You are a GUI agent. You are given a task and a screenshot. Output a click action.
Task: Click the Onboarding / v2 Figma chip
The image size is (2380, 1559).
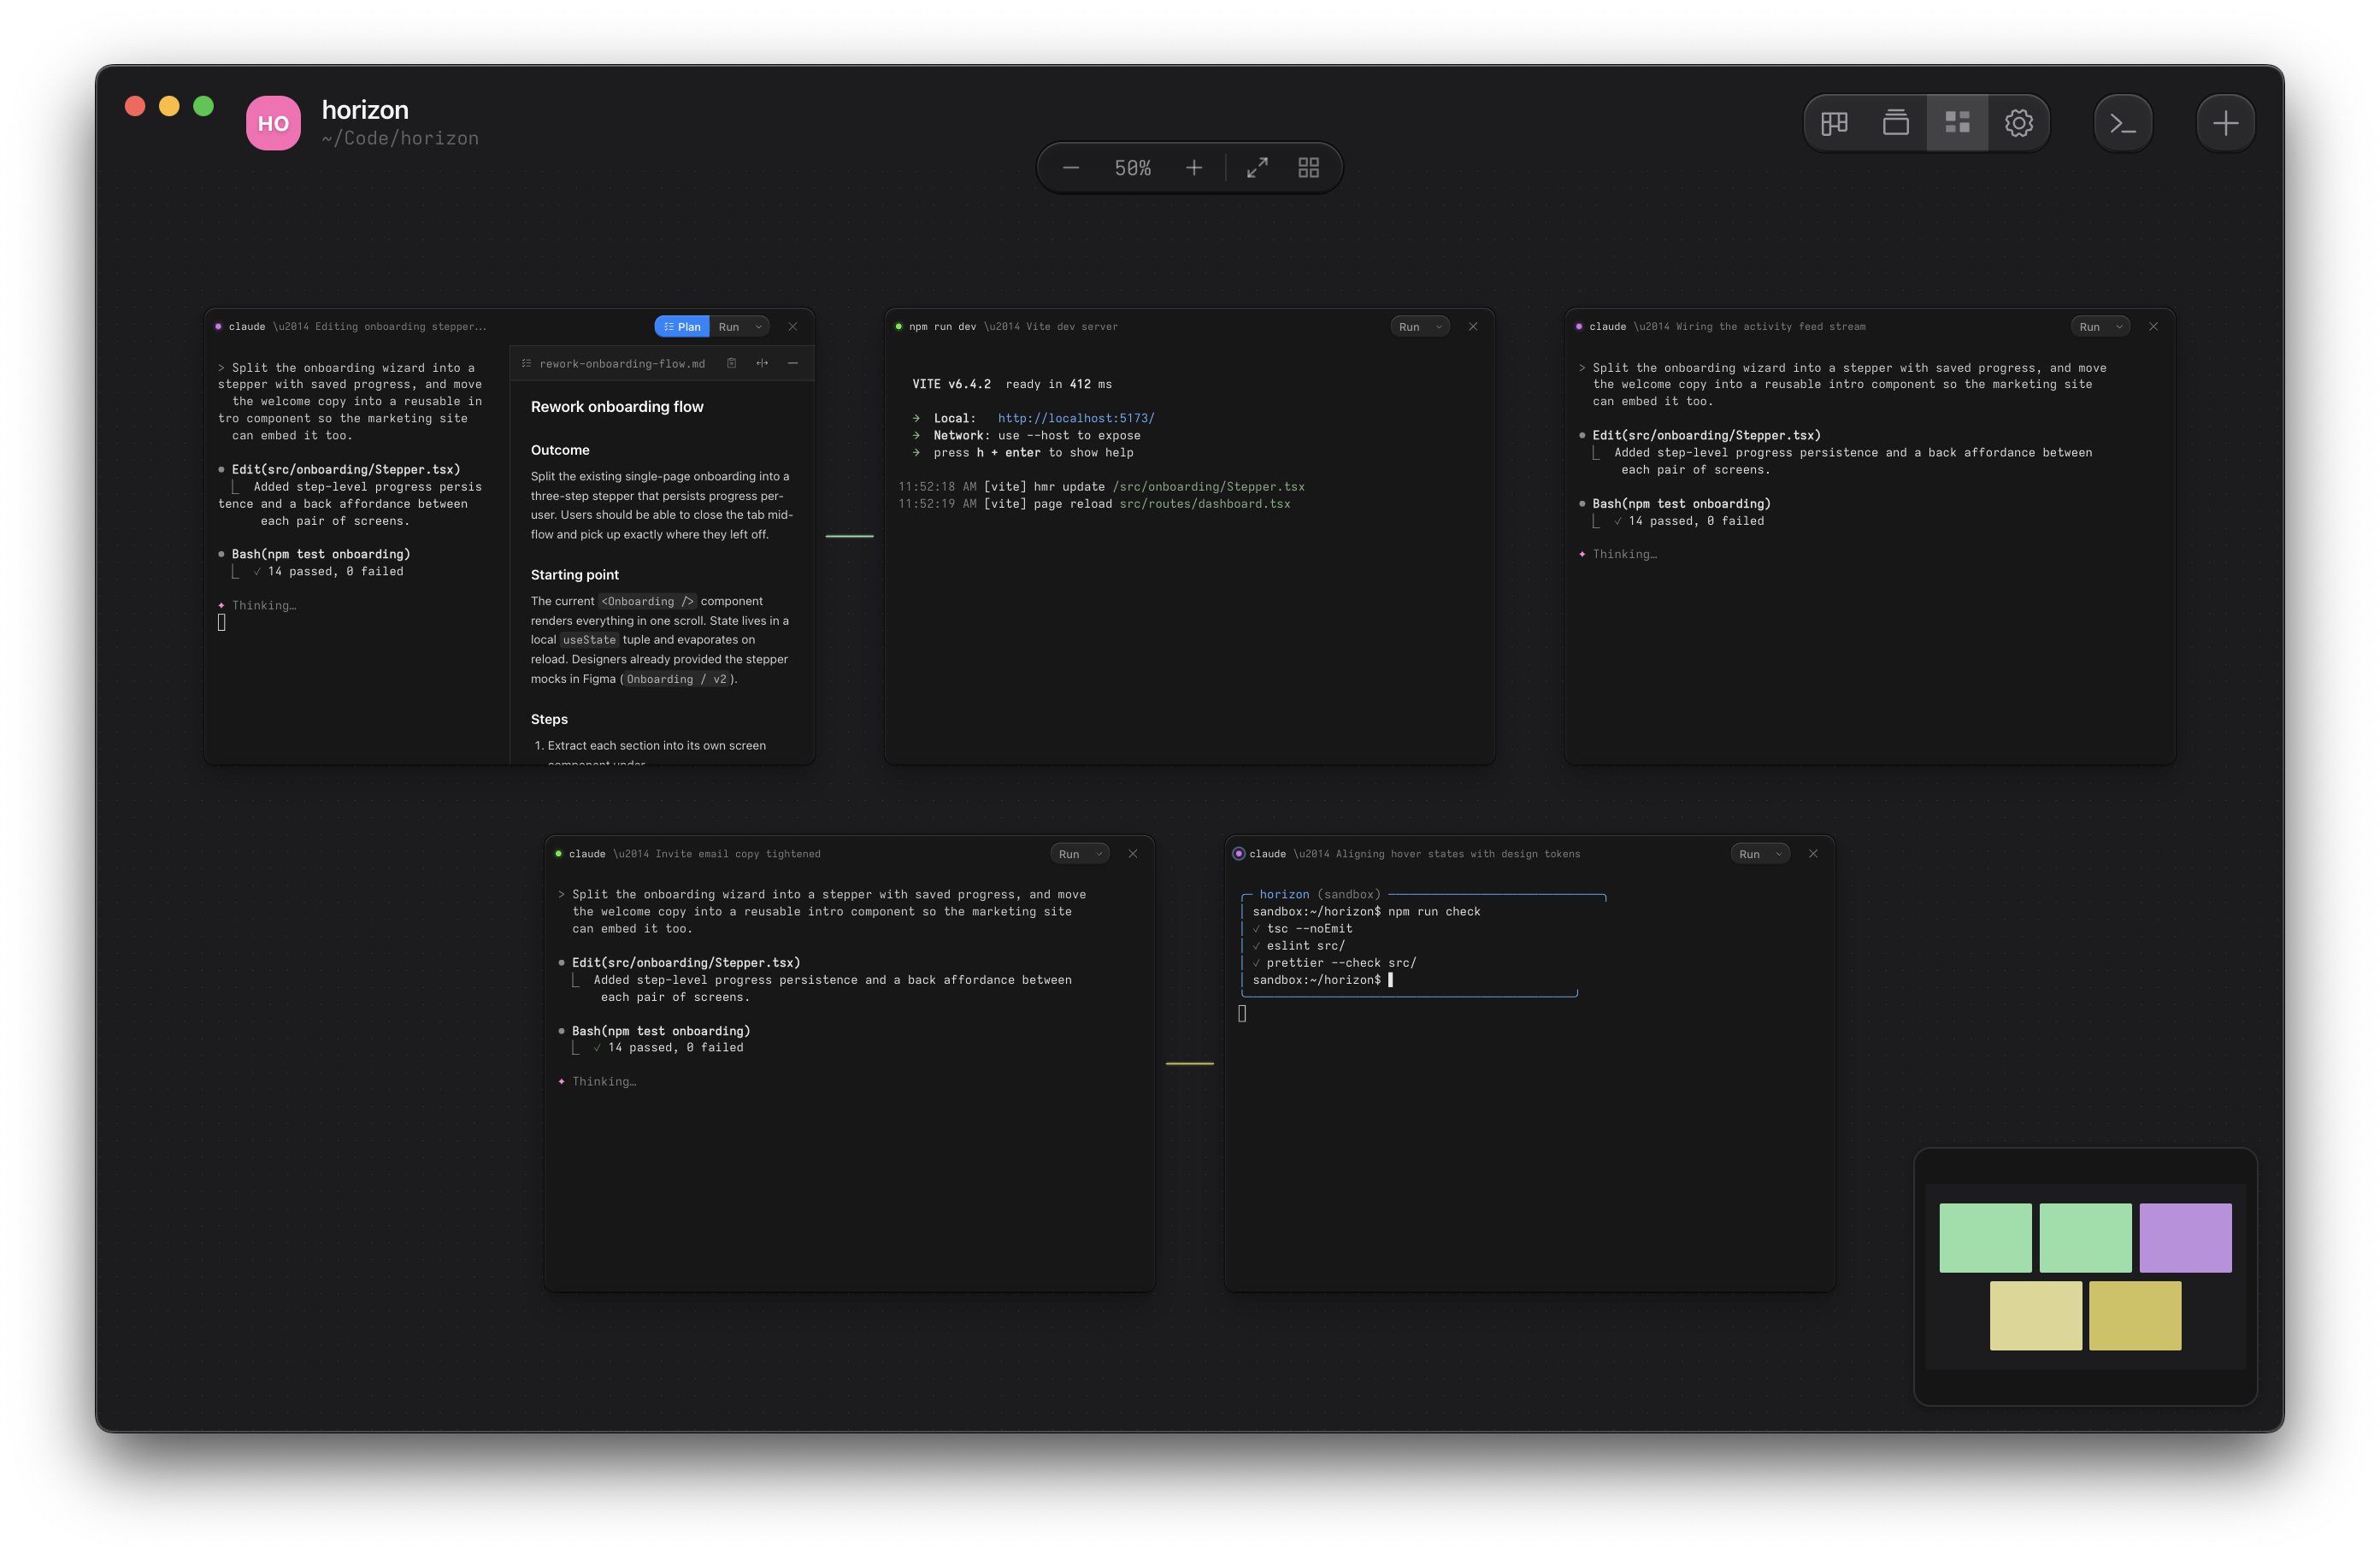(x=677, y=680)
